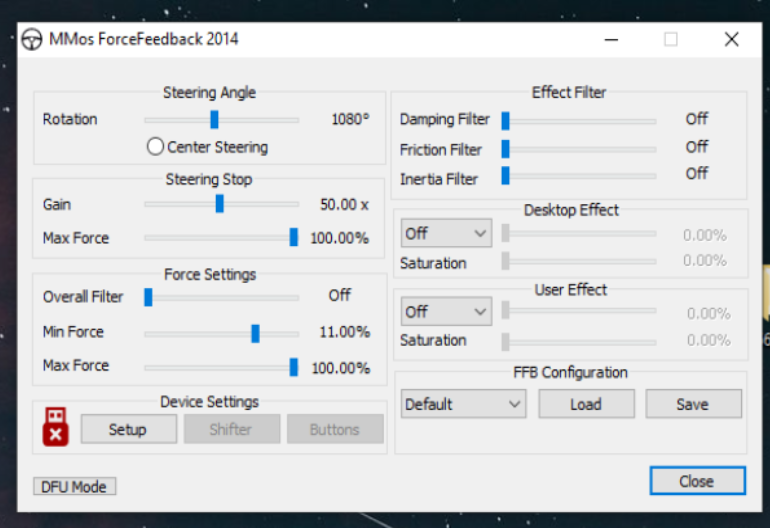Expand the FFB Configuration Default dropdown
The height and width of the screenshot is (528, 770).
click(463, 404)
